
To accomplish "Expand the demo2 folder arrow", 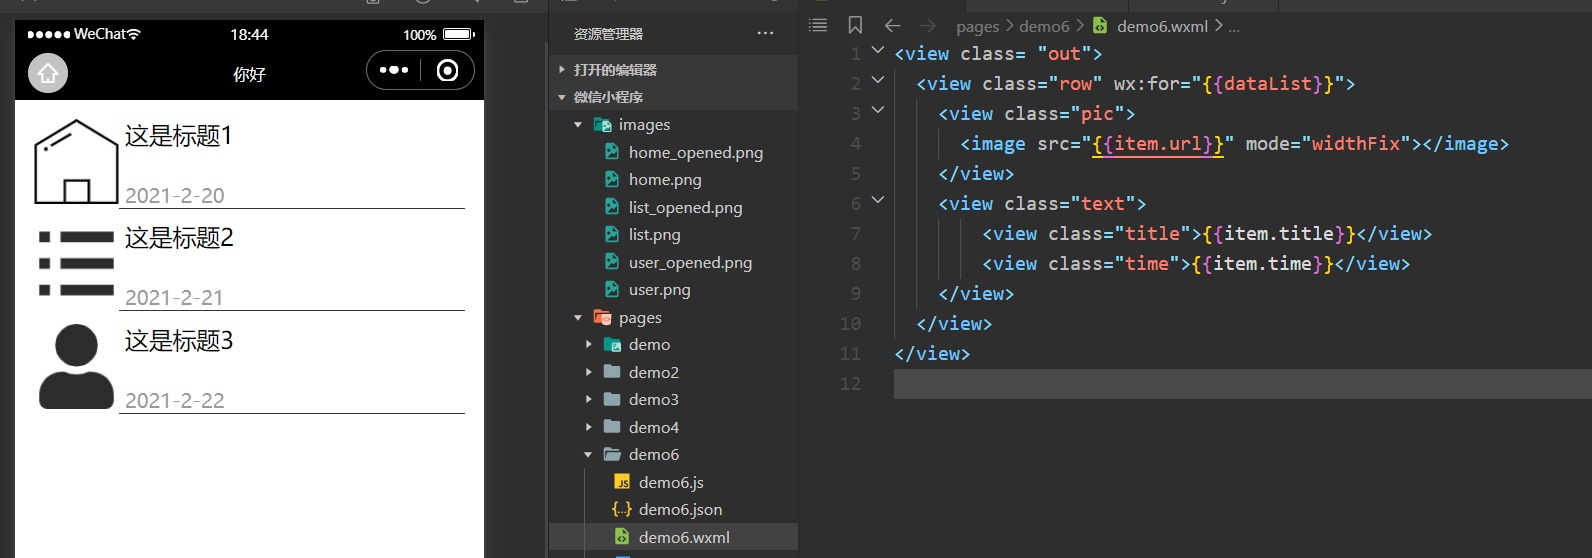I will tap(589, 372).
